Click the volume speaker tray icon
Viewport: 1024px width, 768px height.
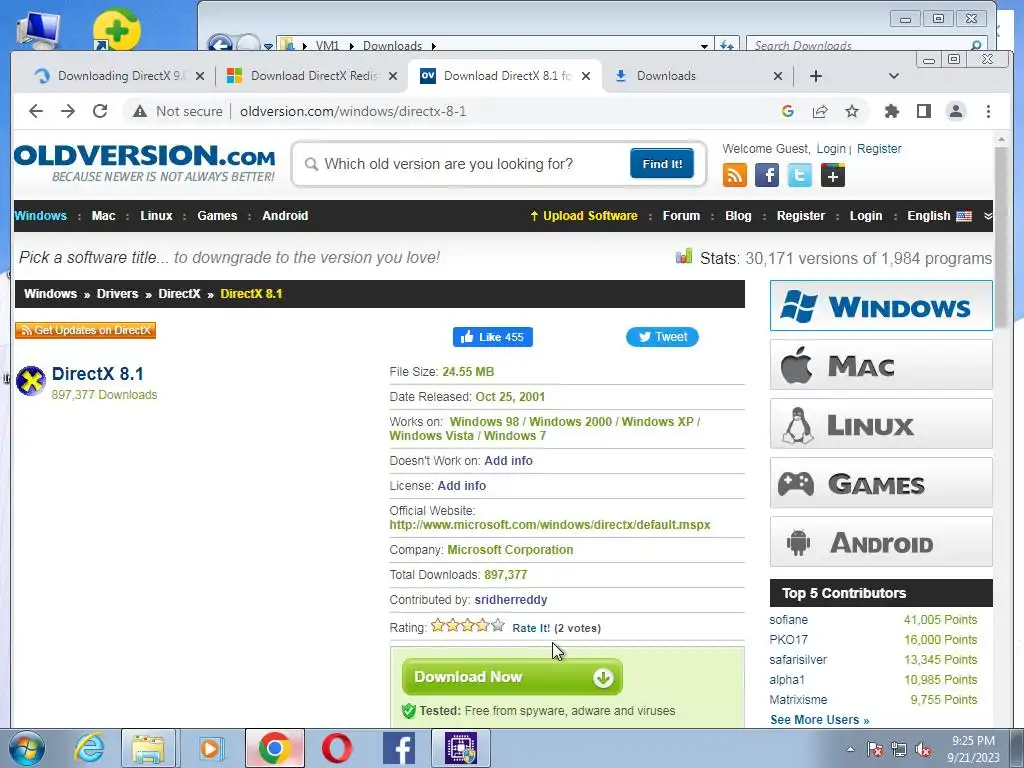(923, 750)
